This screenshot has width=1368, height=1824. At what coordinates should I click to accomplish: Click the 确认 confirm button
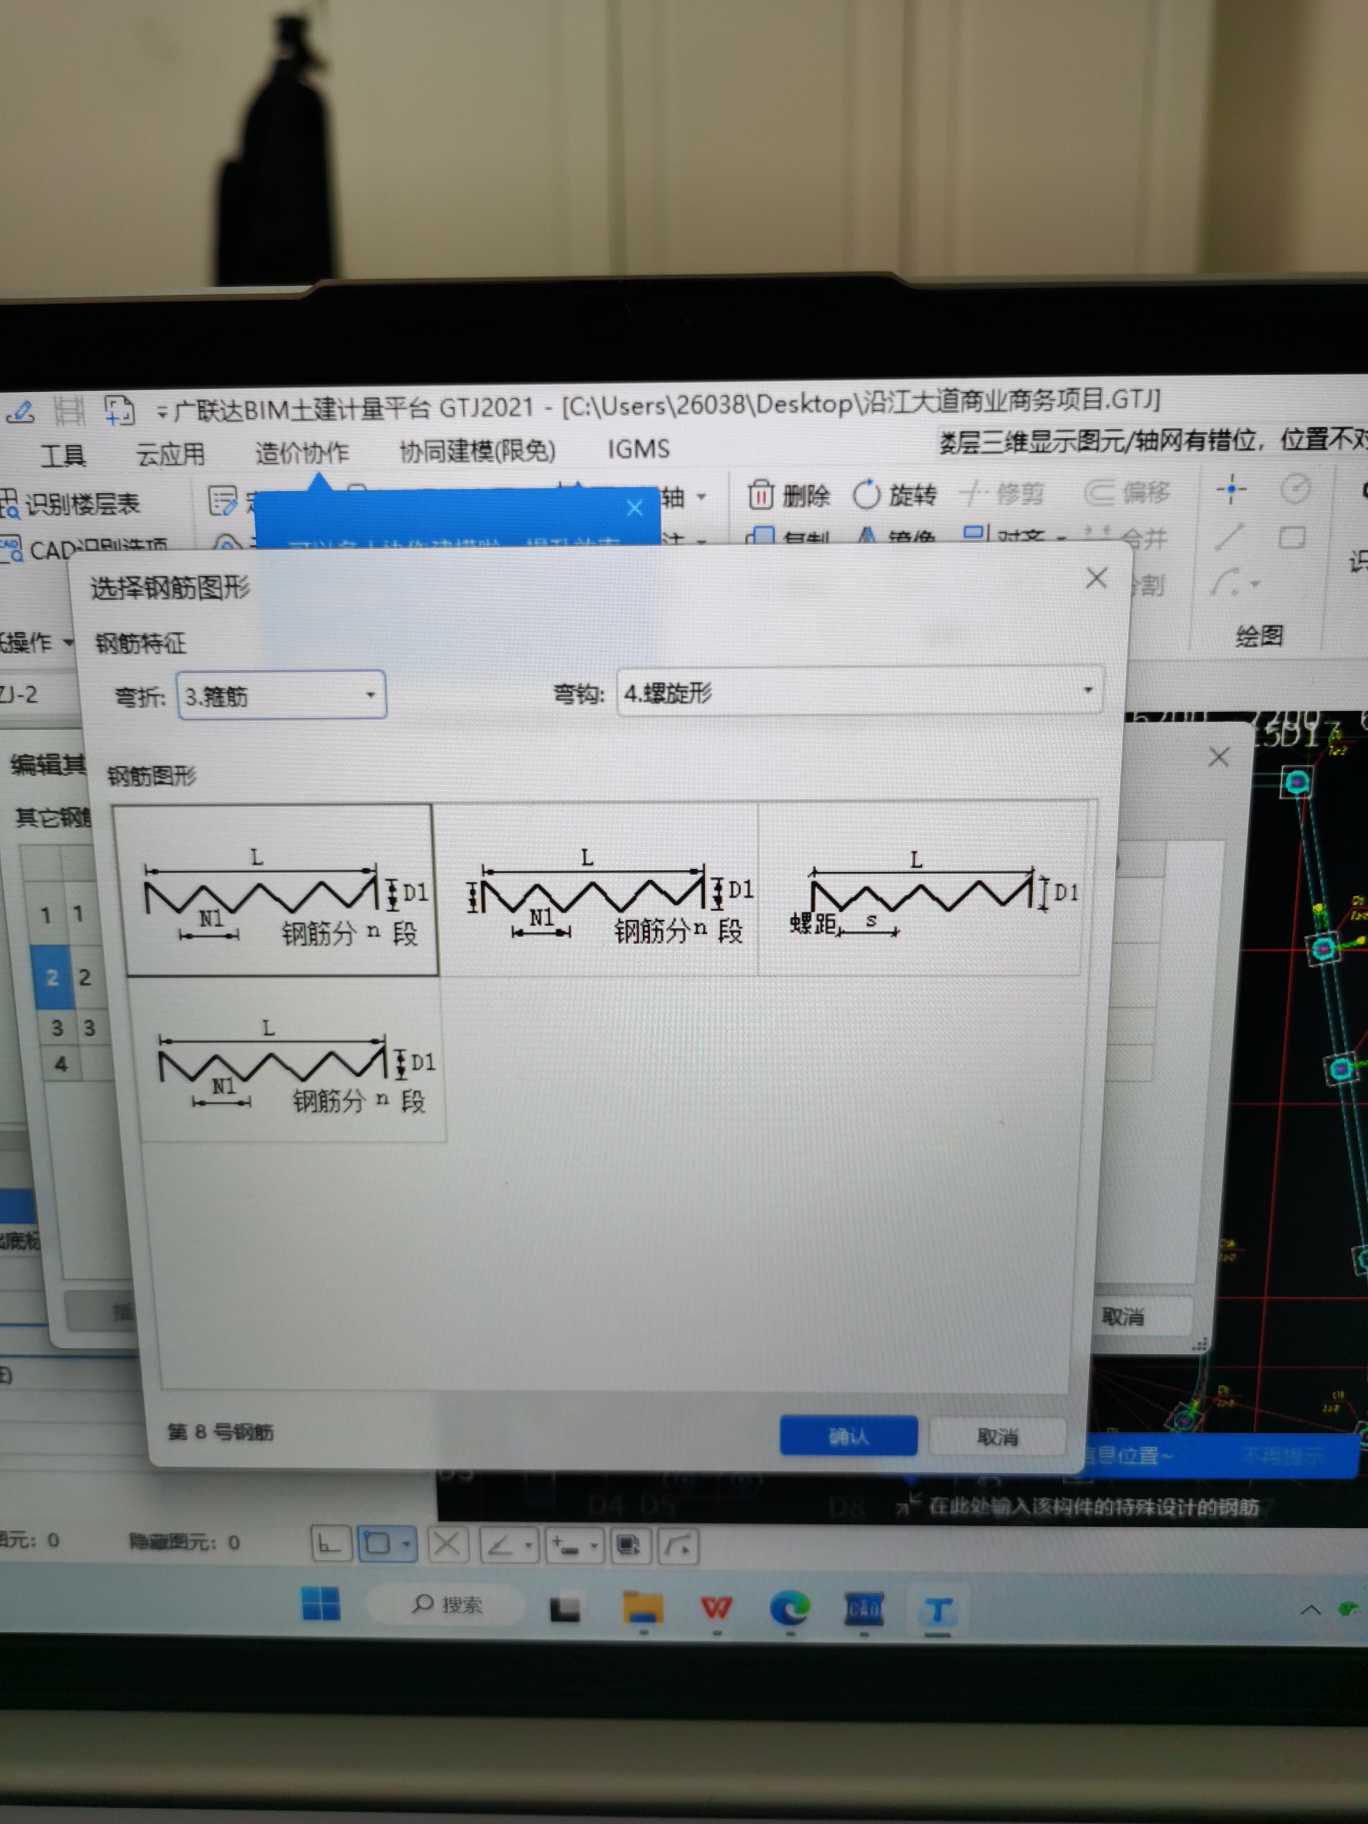coord(848,1436)
